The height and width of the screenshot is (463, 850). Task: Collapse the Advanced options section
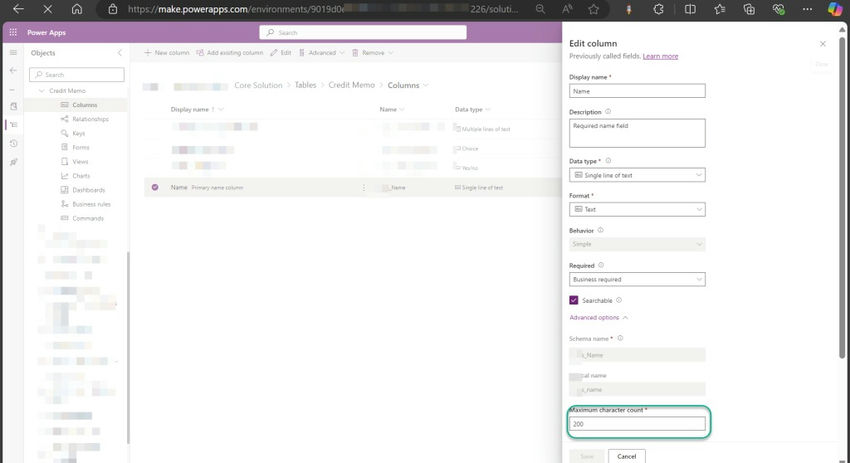pos(598,318)
